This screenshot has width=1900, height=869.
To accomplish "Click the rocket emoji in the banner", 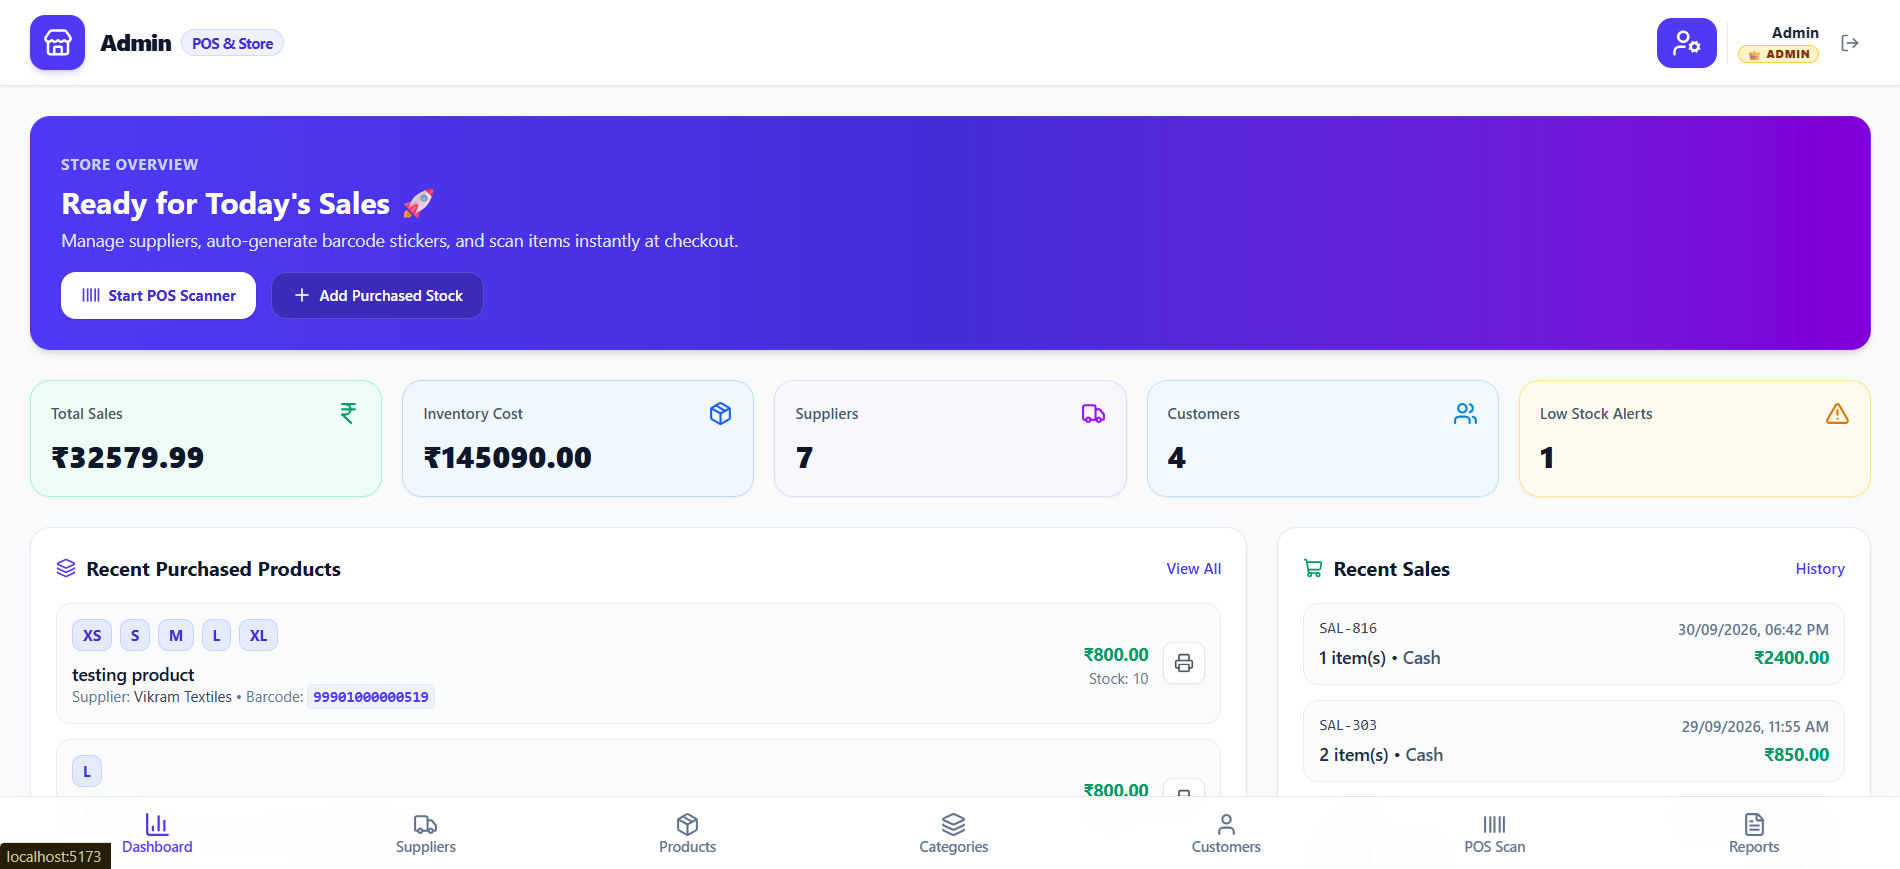I will coord(419,203).
